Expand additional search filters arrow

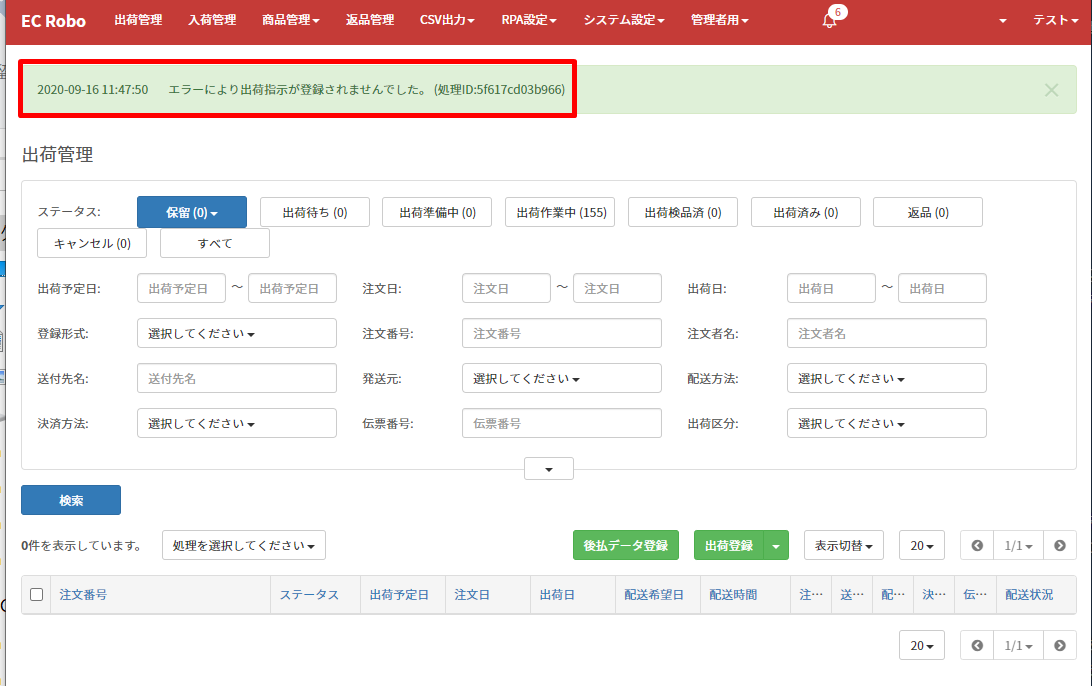(549, 469)
